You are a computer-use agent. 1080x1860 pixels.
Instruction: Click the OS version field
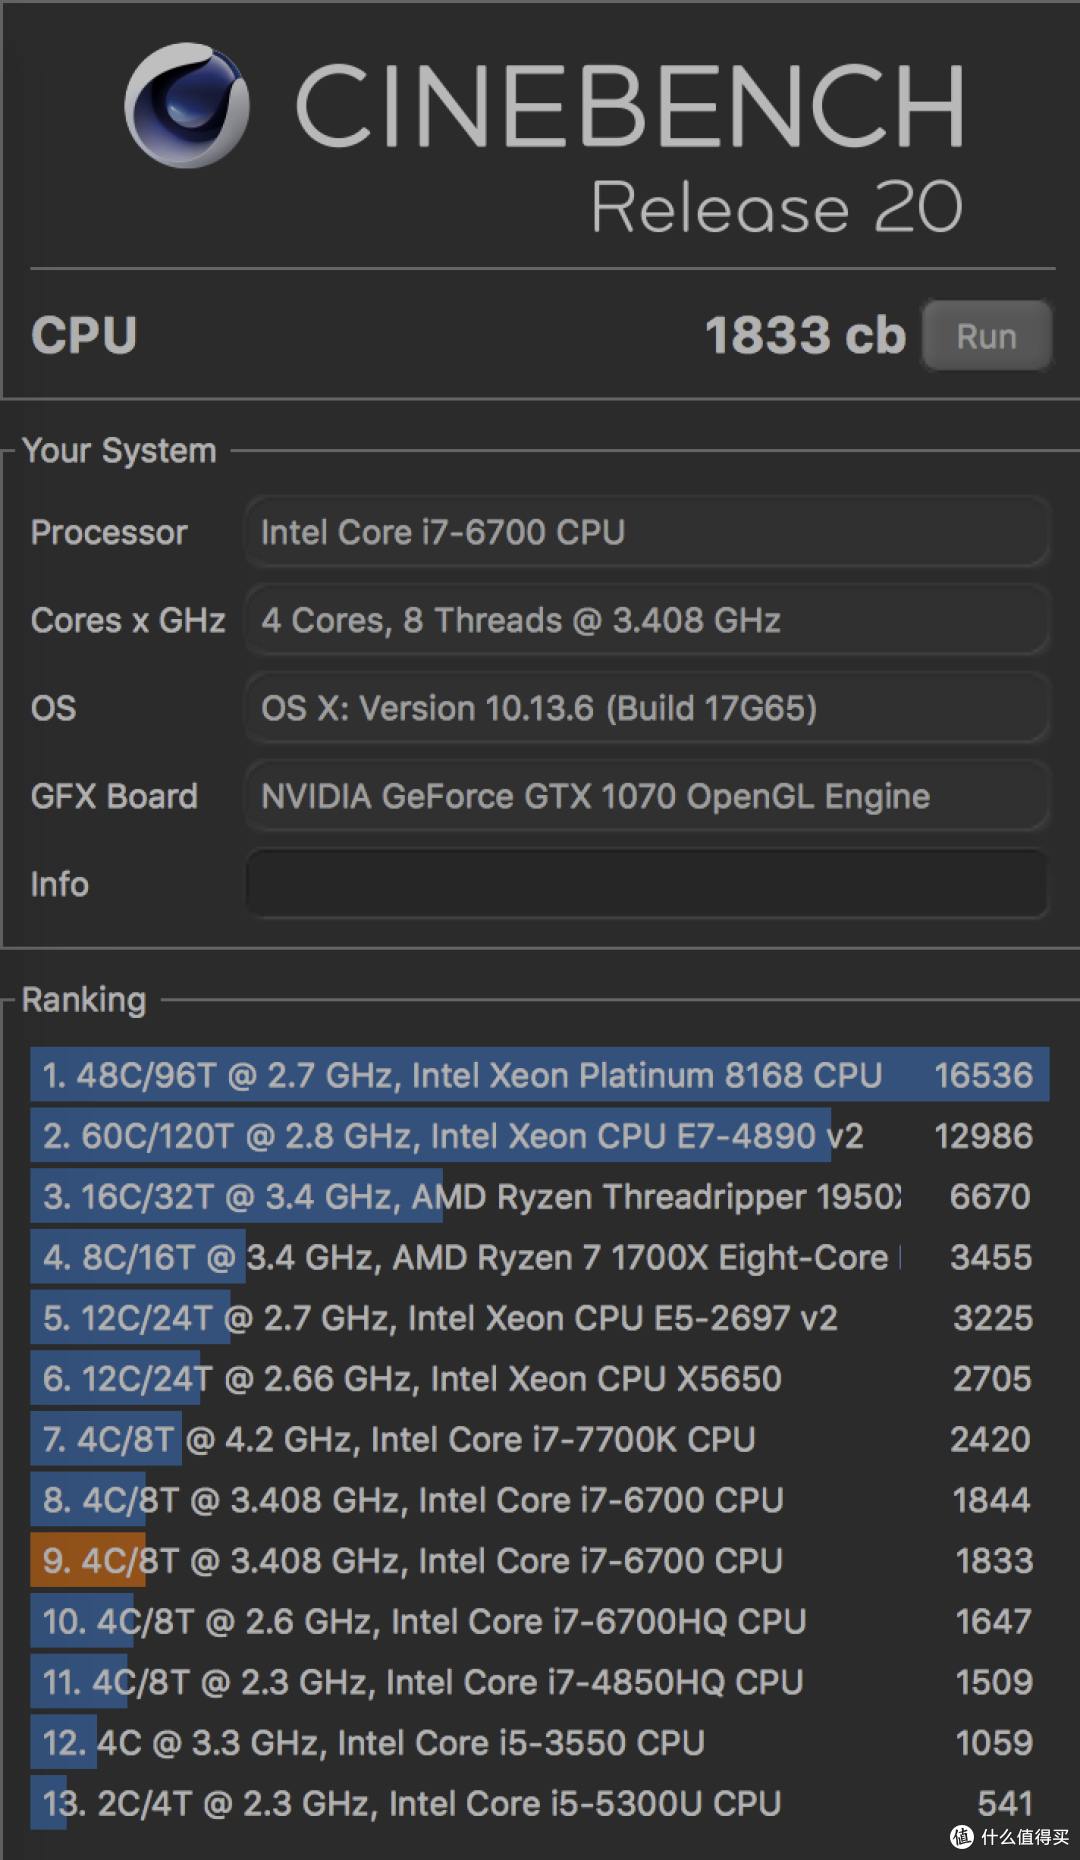point(647,708)
